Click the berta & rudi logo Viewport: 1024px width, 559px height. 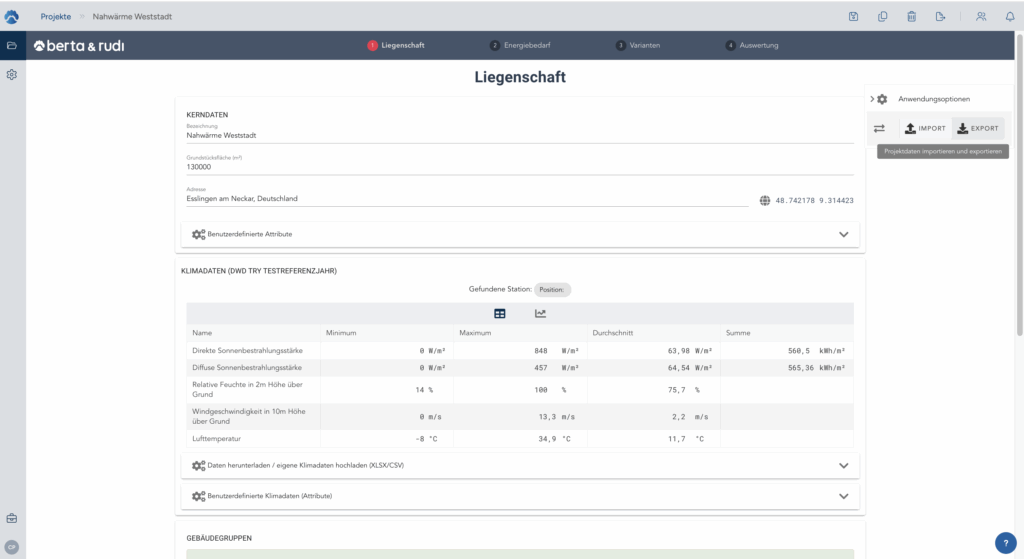[79, 46]
